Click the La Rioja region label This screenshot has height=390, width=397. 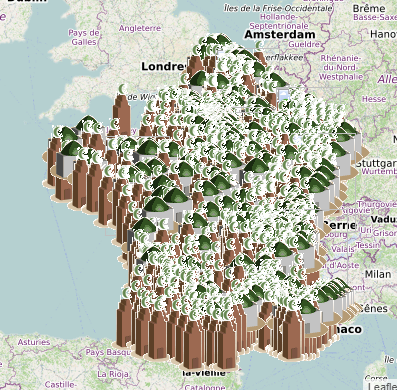pyautogui.click(x=113, y=374)
